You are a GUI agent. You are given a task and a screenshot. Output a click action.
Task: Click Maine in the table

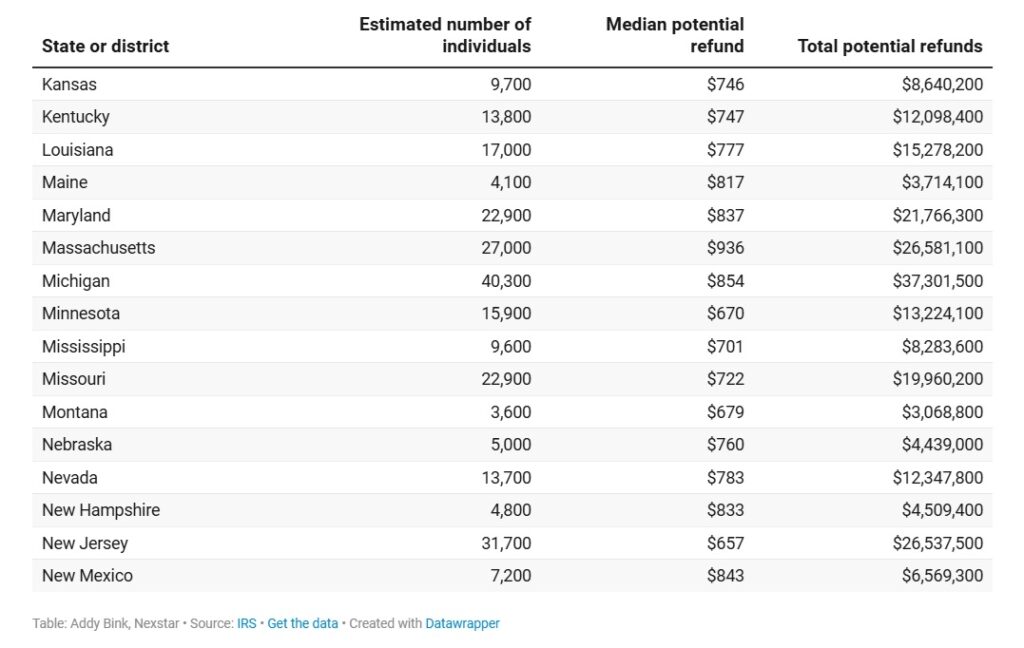tap(64, 182)
